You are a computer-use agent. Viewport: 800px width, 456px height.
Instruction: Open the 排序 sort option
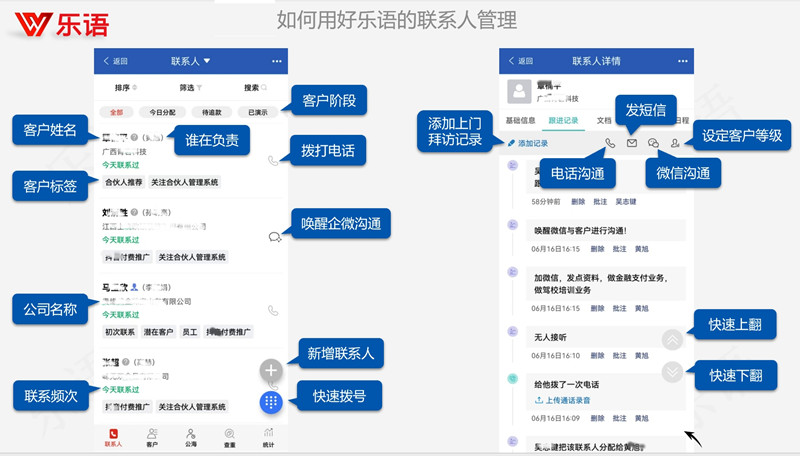point(126,88)
